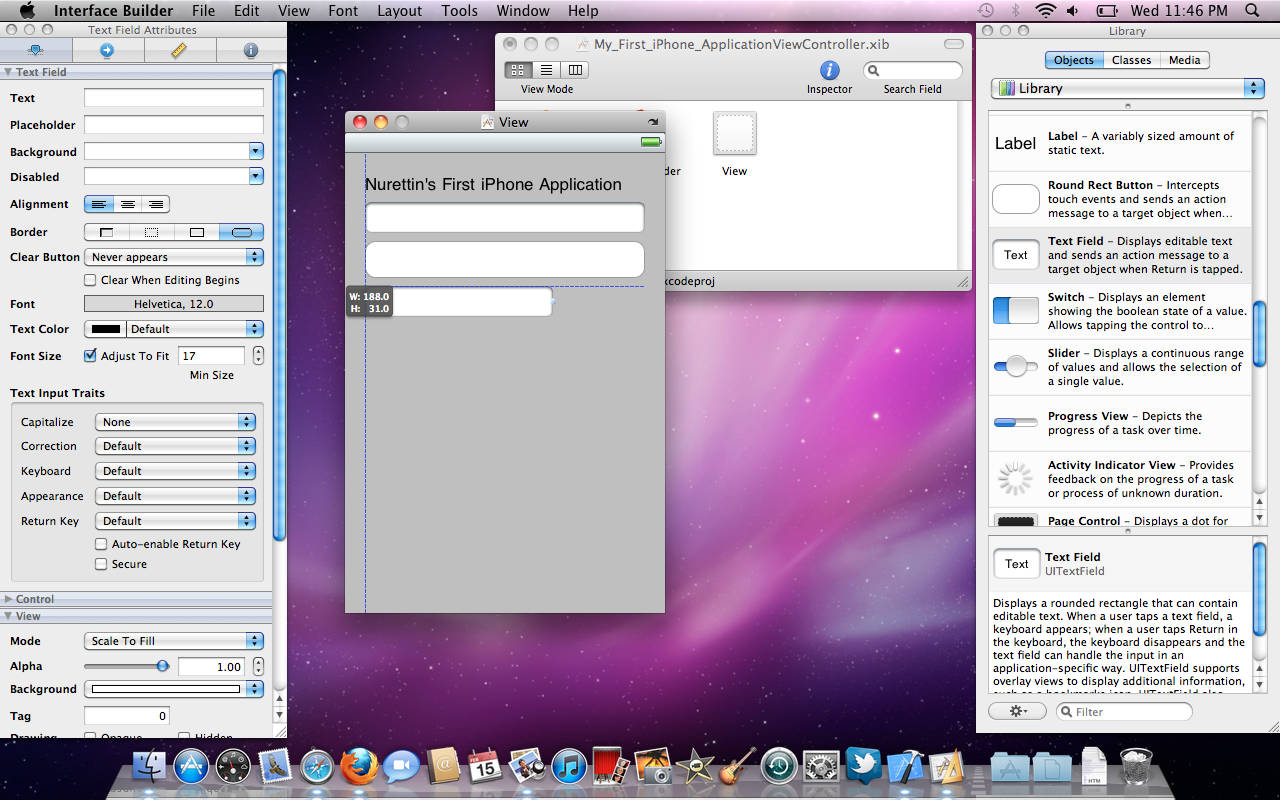Image resolution: width=1280 pixels, height=800 pixels.
Task: Collapse the Text Field section
Action: [8, 72]
